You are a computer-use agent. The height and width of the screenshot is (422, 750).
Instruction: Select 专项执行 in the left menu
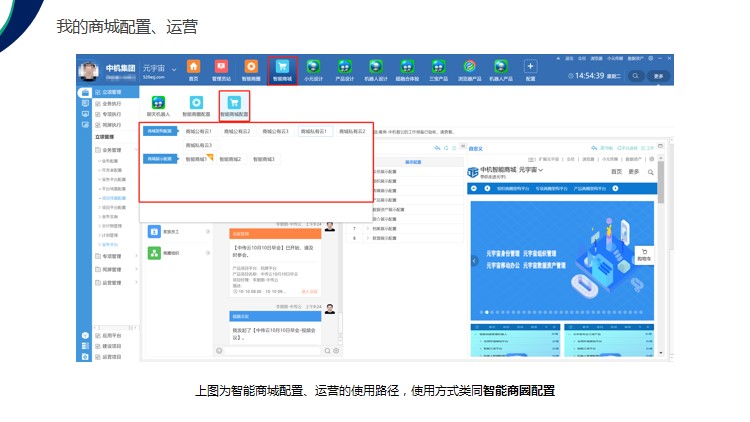pyautogui.click(x=111, y=114)
